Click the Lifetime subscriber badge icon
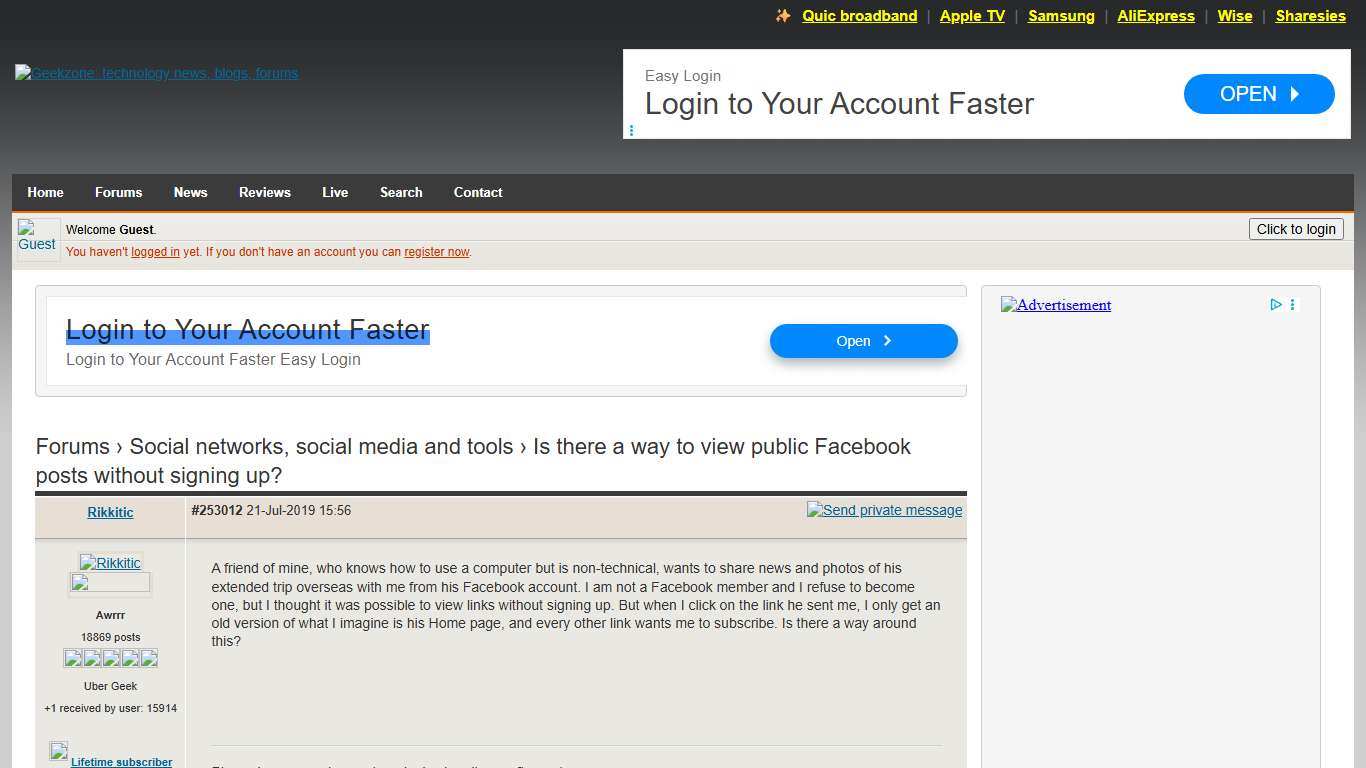Screen dimensions: 1366x768 click(58, 751)
